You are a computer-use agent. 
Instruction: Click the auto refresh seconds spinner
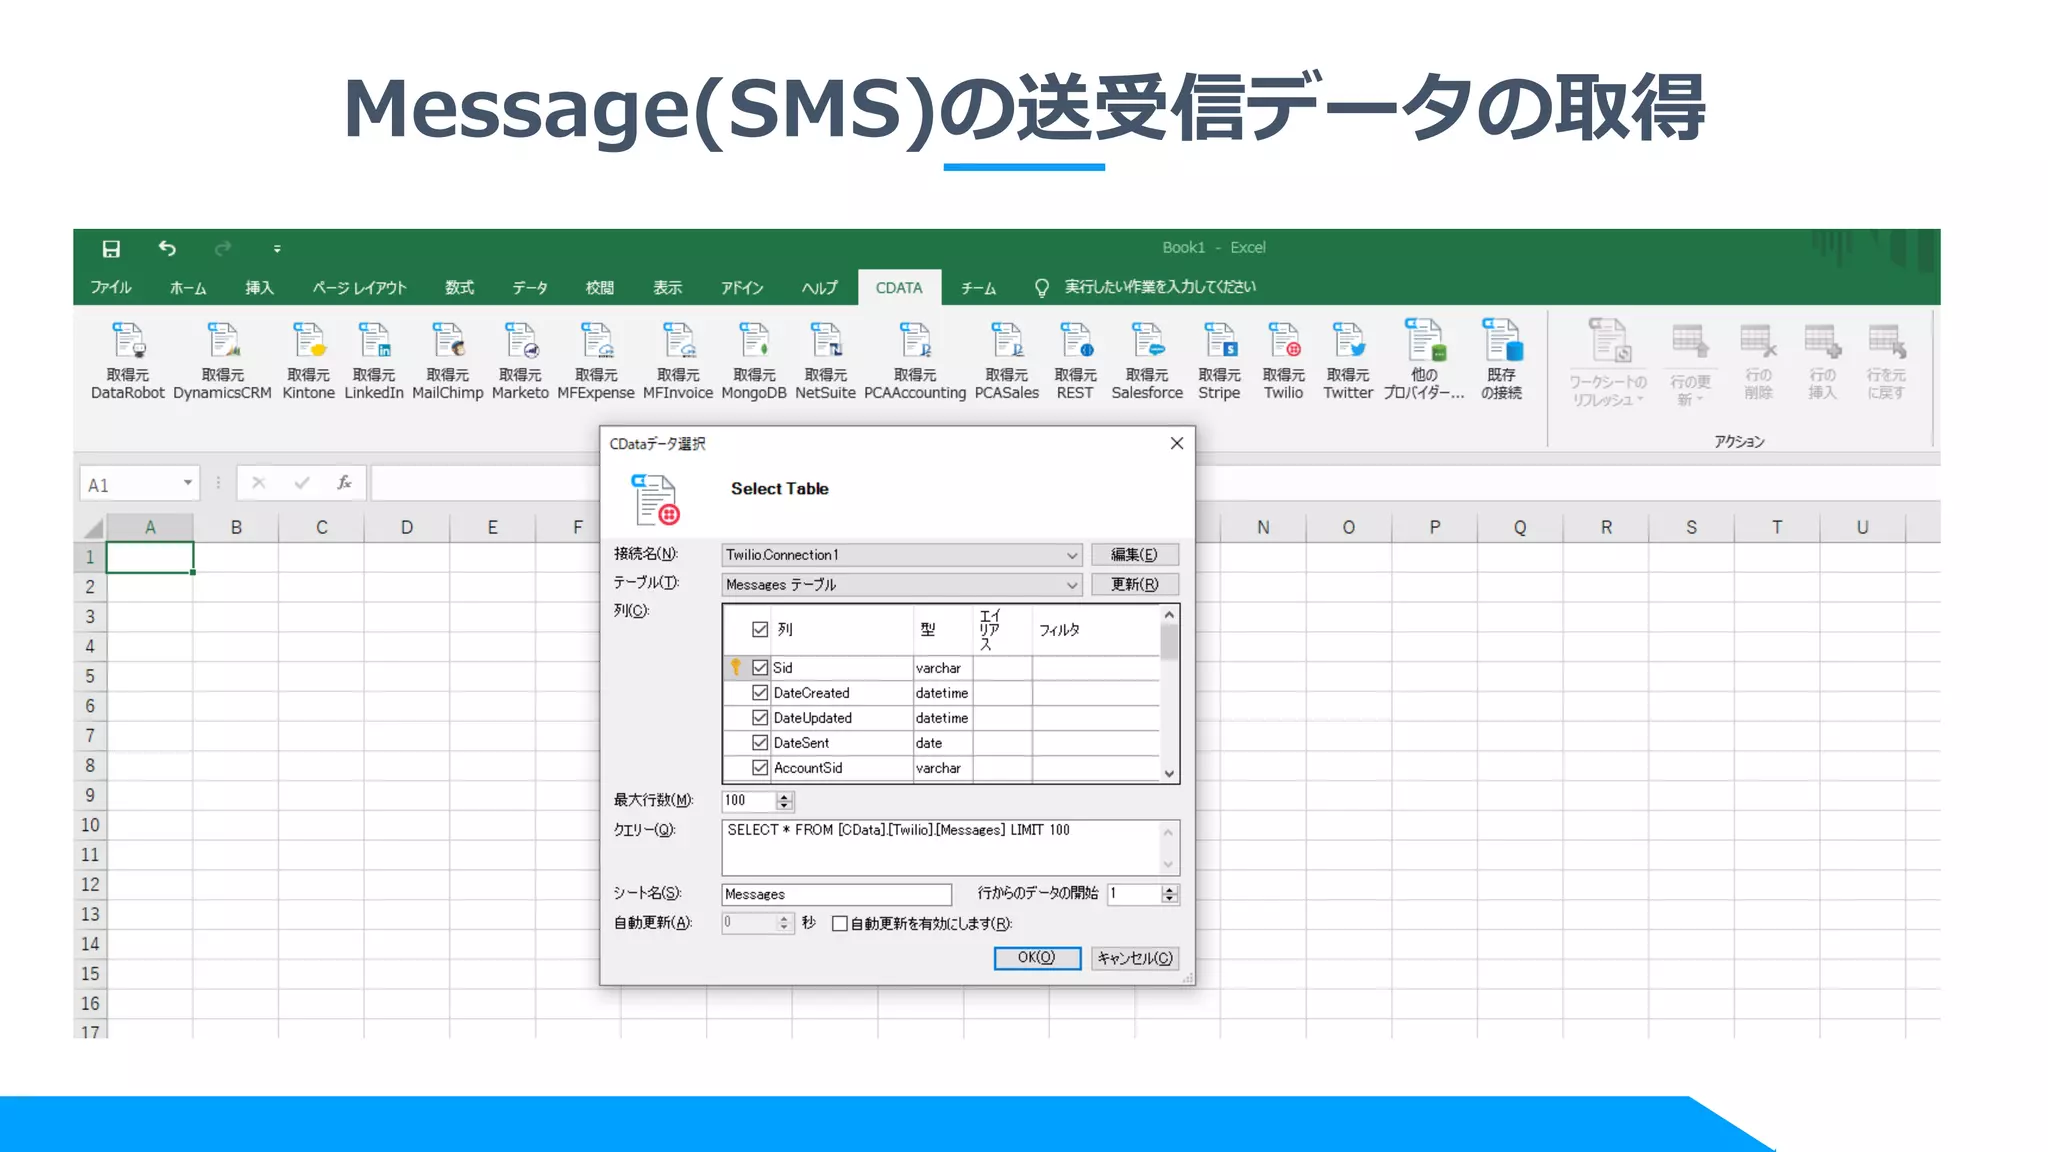tap(784, 923)
